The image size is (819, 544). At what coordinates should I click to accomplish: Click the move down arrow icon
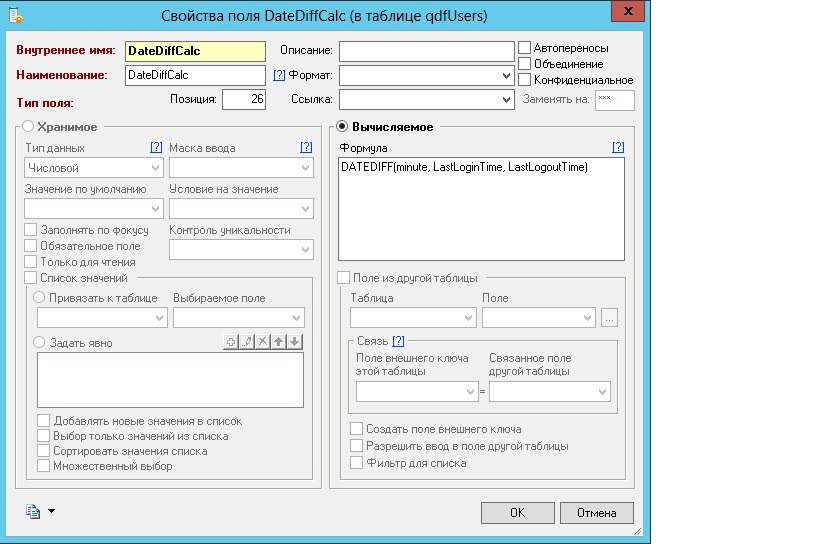pos(295,342)
